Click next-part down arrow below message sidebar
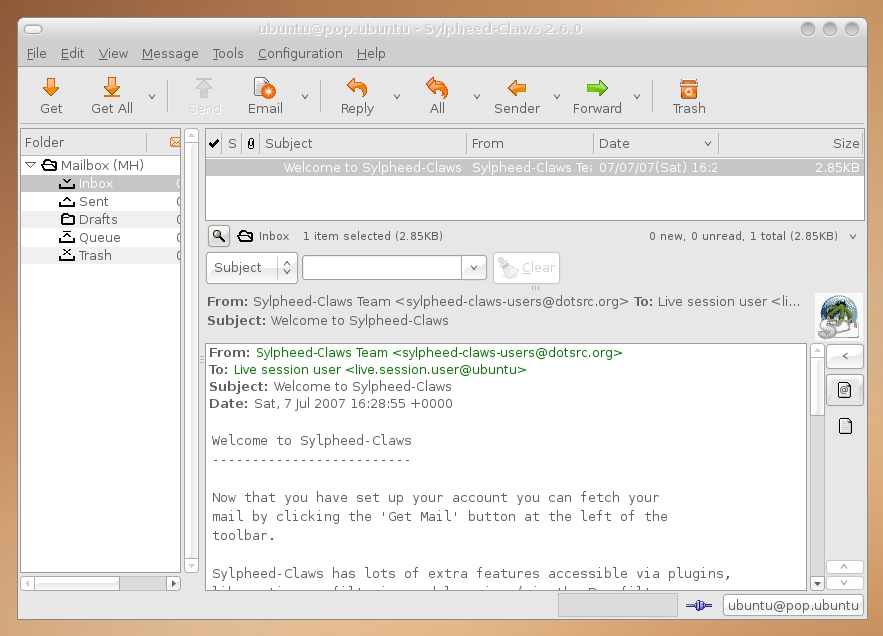Viewport: 883px width, 636px height. (x=844, y=583)
